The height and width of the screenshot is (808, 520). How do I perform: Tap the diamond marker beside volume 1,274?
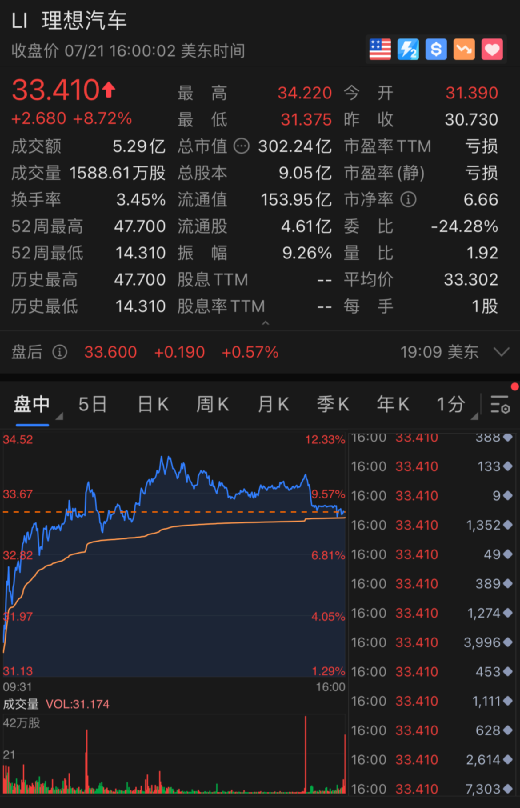(508, 613)
